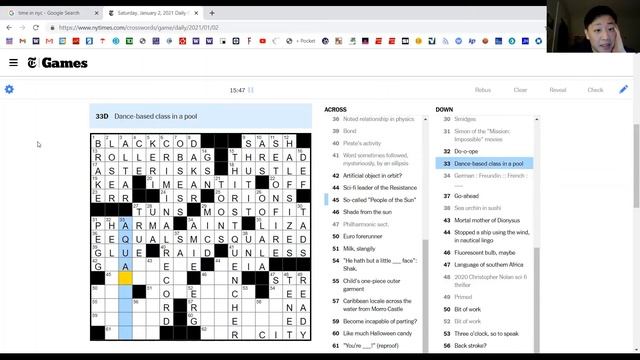Click the Rebus button
Screen dimensions: 640x360
(482, 90)
